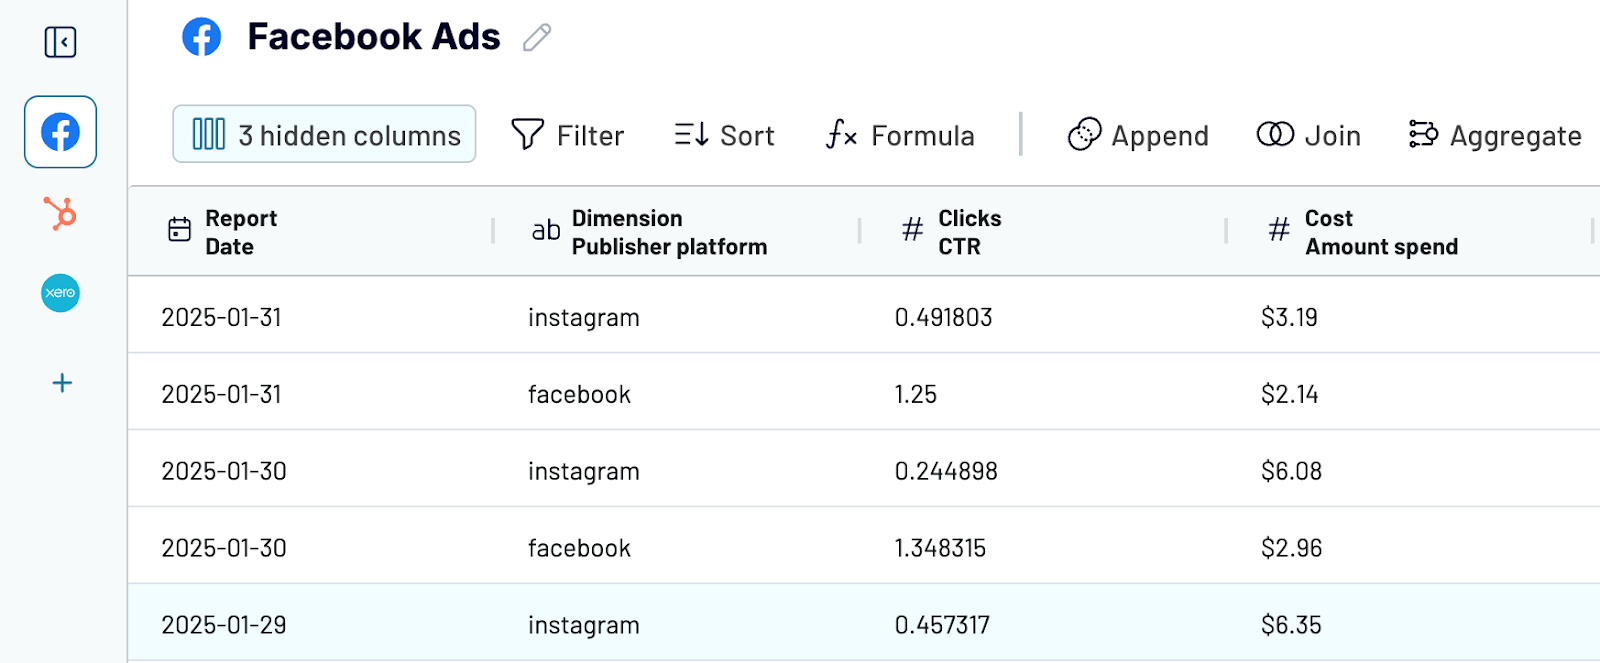Click the Append icon
The width and height of the screenshot is (1600, 663).
point(1085,133)
